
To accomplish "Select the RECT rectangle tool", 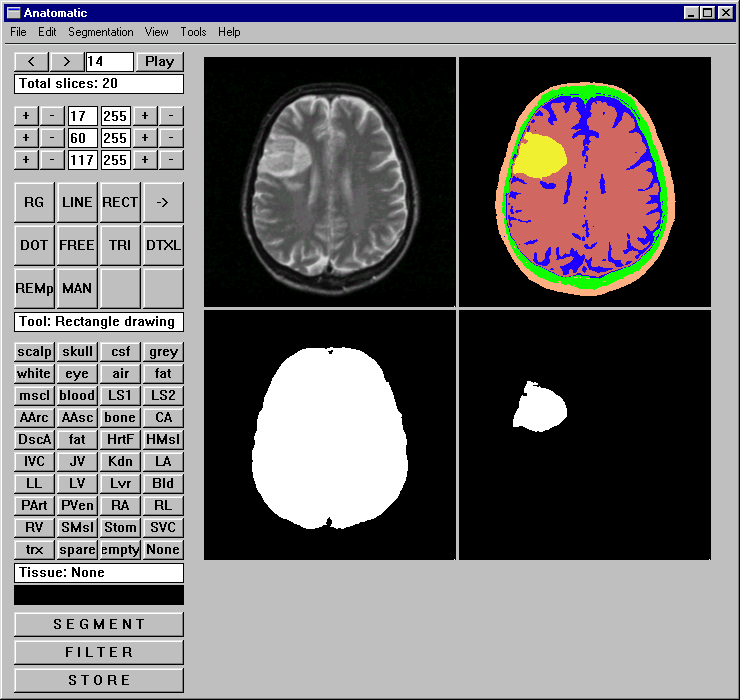I will tap(120, 202).
